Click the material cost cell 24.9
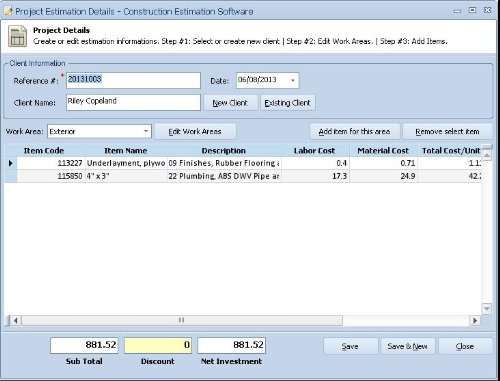500x381 pixels. point(383,176)
